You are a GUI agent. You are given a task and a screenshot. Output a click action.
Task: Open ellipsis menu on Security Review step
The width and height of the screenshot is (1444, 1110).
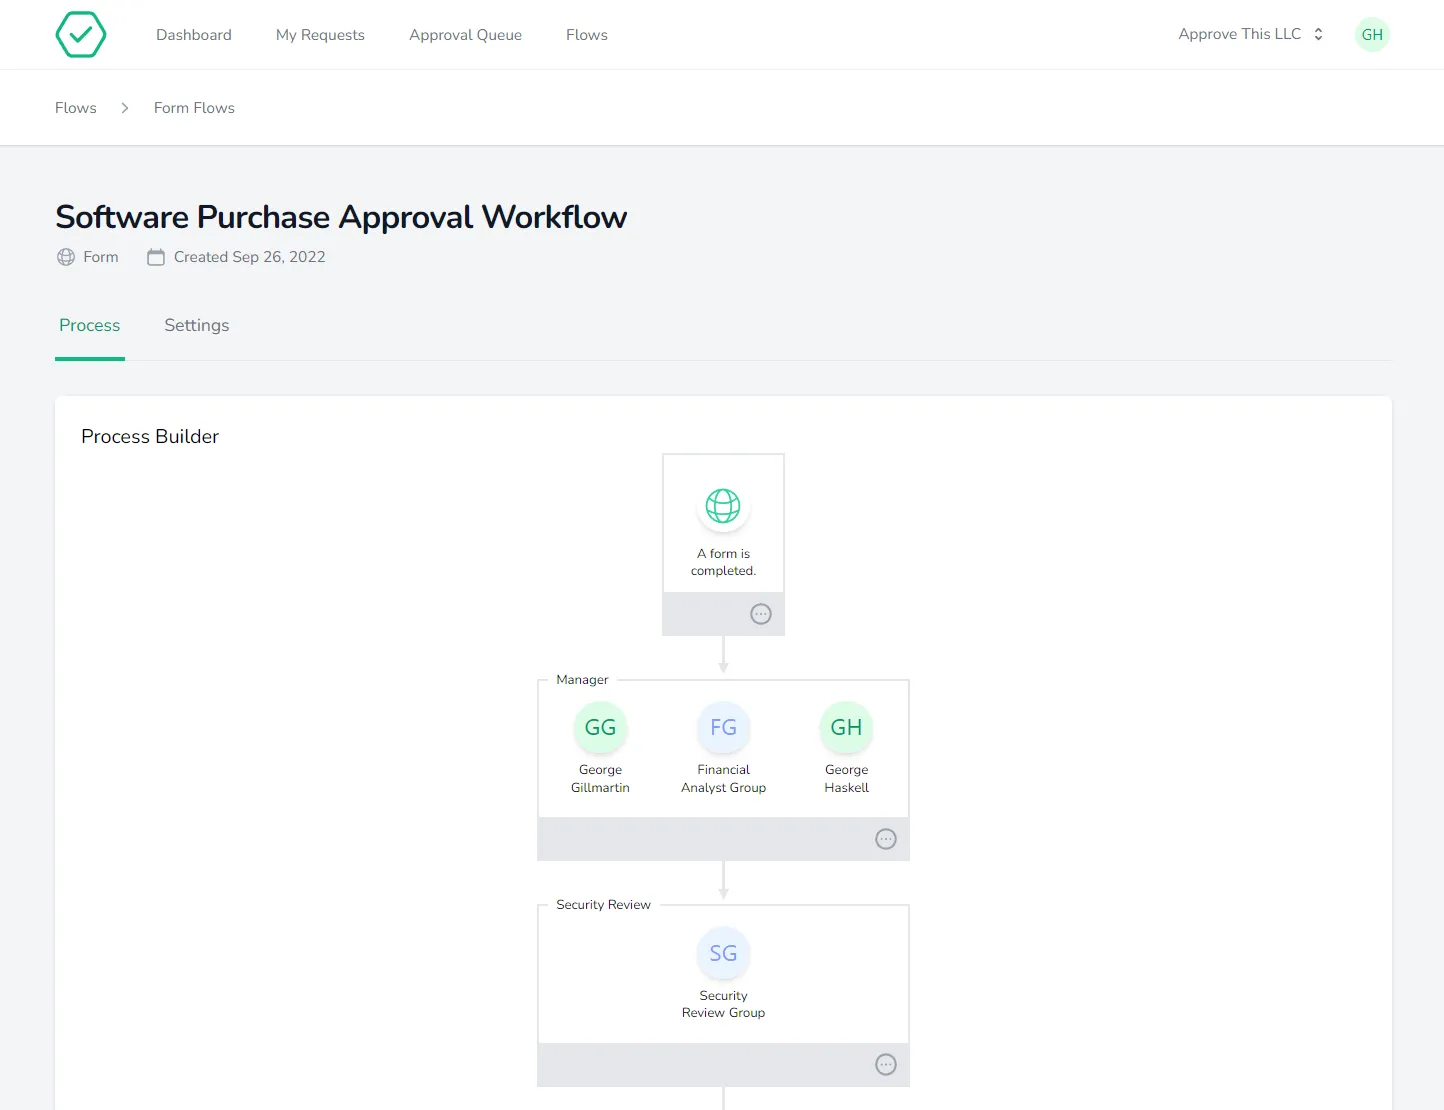click(886, 1065)
